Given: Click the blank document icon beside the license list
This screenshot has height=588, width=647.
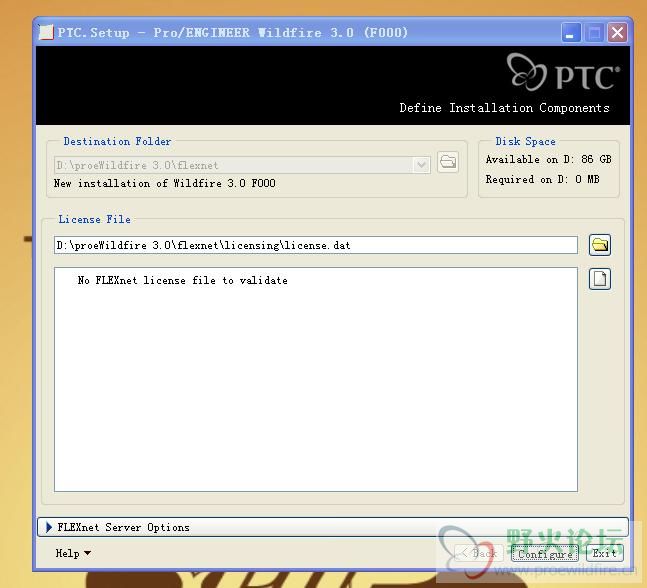Looking at the screenshot, I should click(600, 279).
